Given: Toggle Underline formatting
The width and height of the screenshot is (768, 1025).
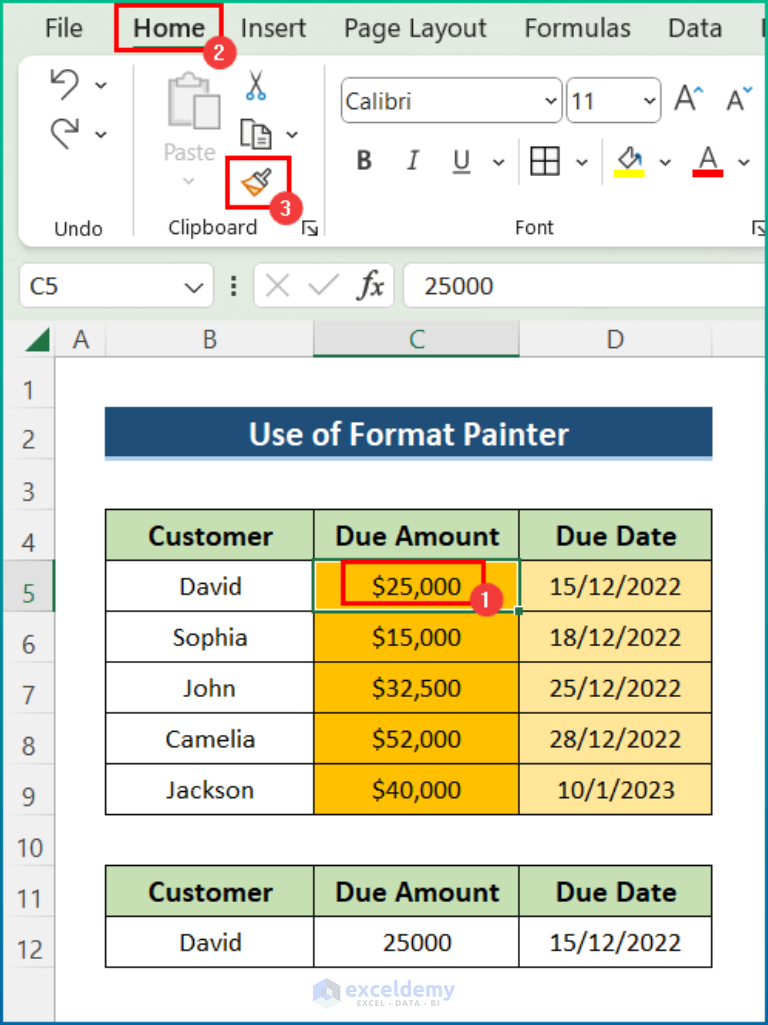Looking at the screenshot, I should pos(462,161).
